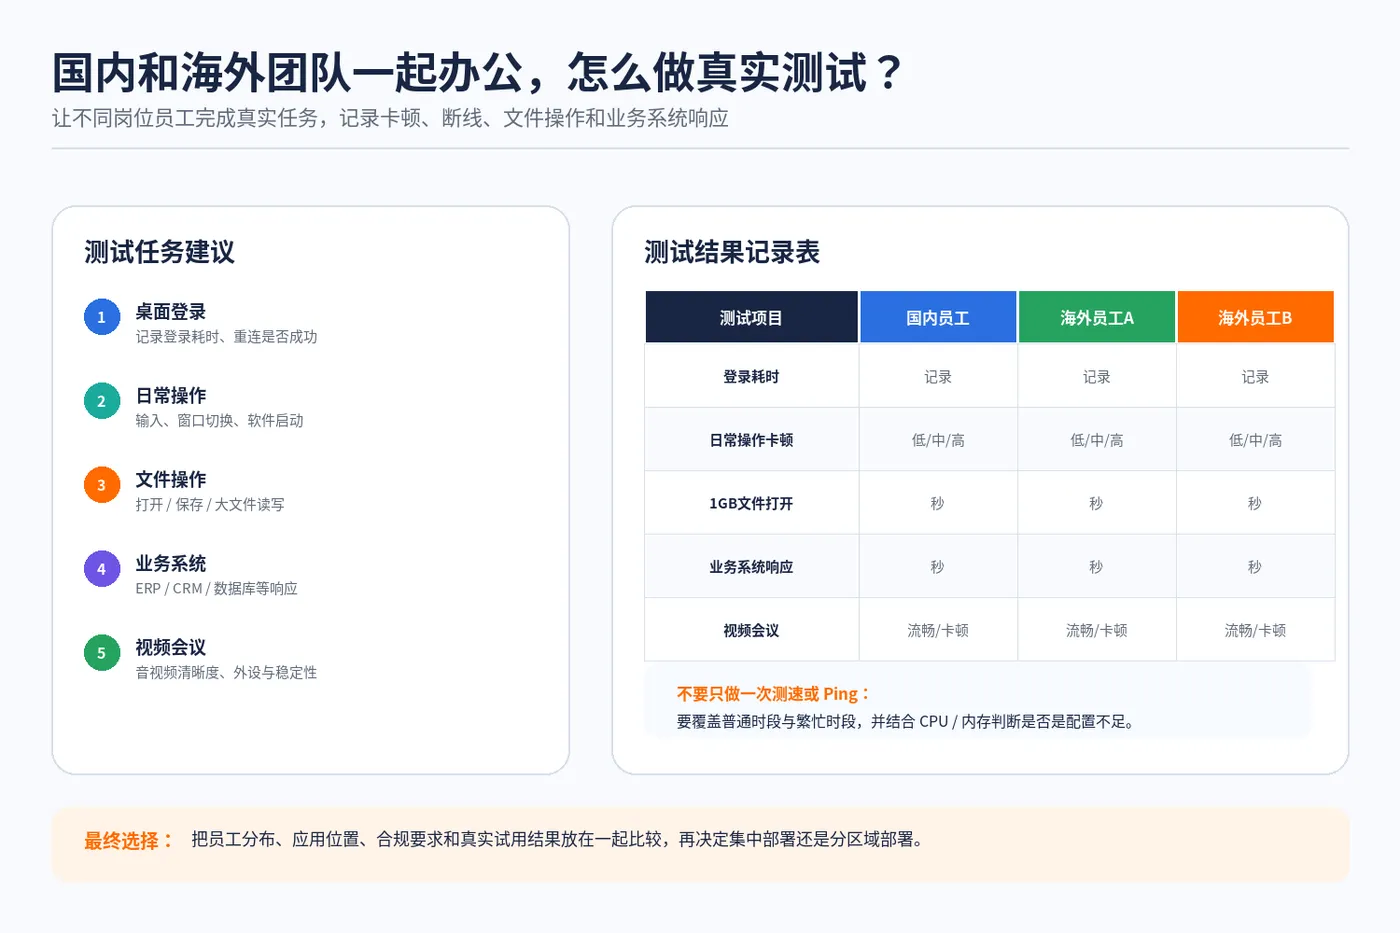Select the description 音视频清晰度、外设与稳定性

click(226, 673)
